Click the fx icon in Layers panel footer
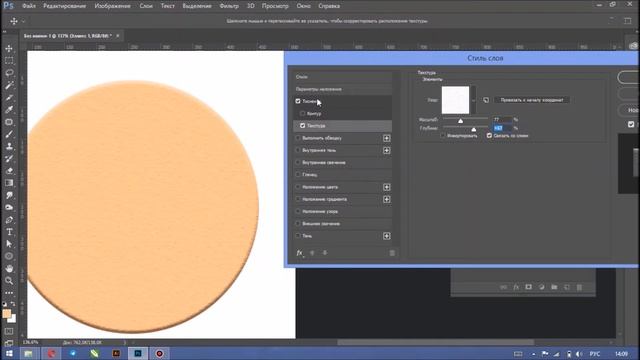 516,287
